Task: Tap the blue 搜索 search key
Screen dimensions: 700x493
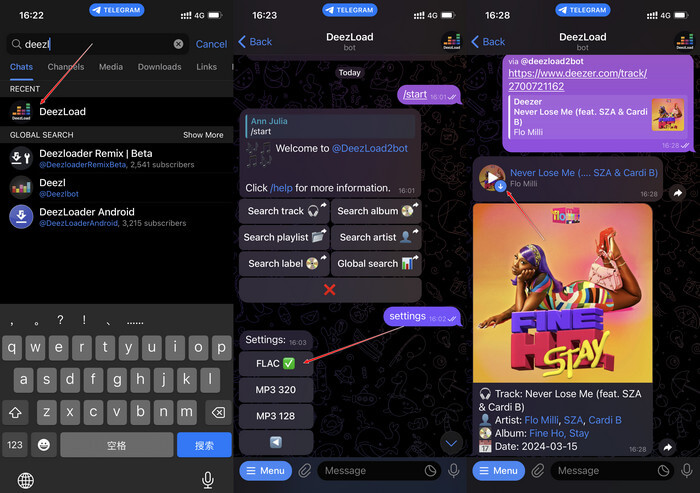Action: pos(204,445)
